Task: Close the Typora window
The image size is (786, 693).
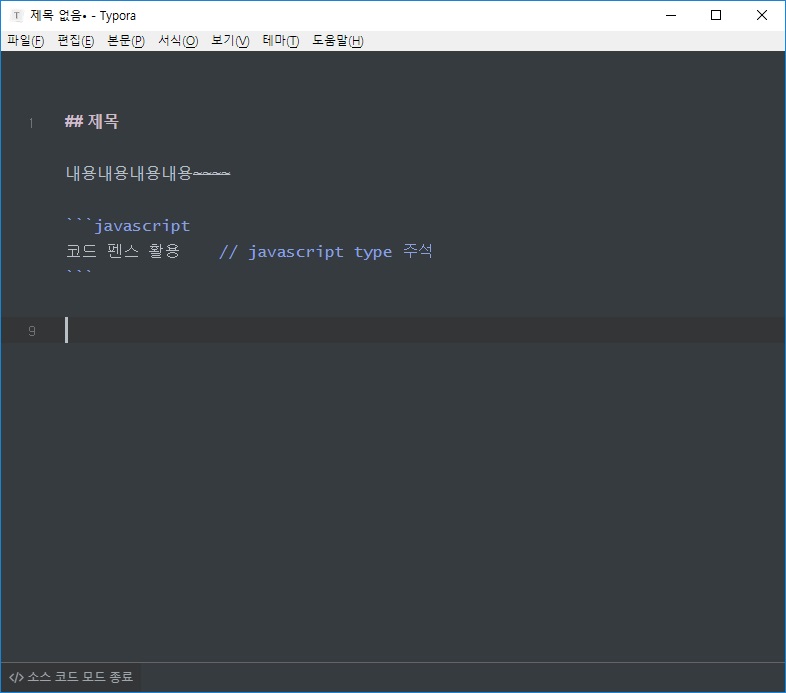Action: [x=761, y=16]
